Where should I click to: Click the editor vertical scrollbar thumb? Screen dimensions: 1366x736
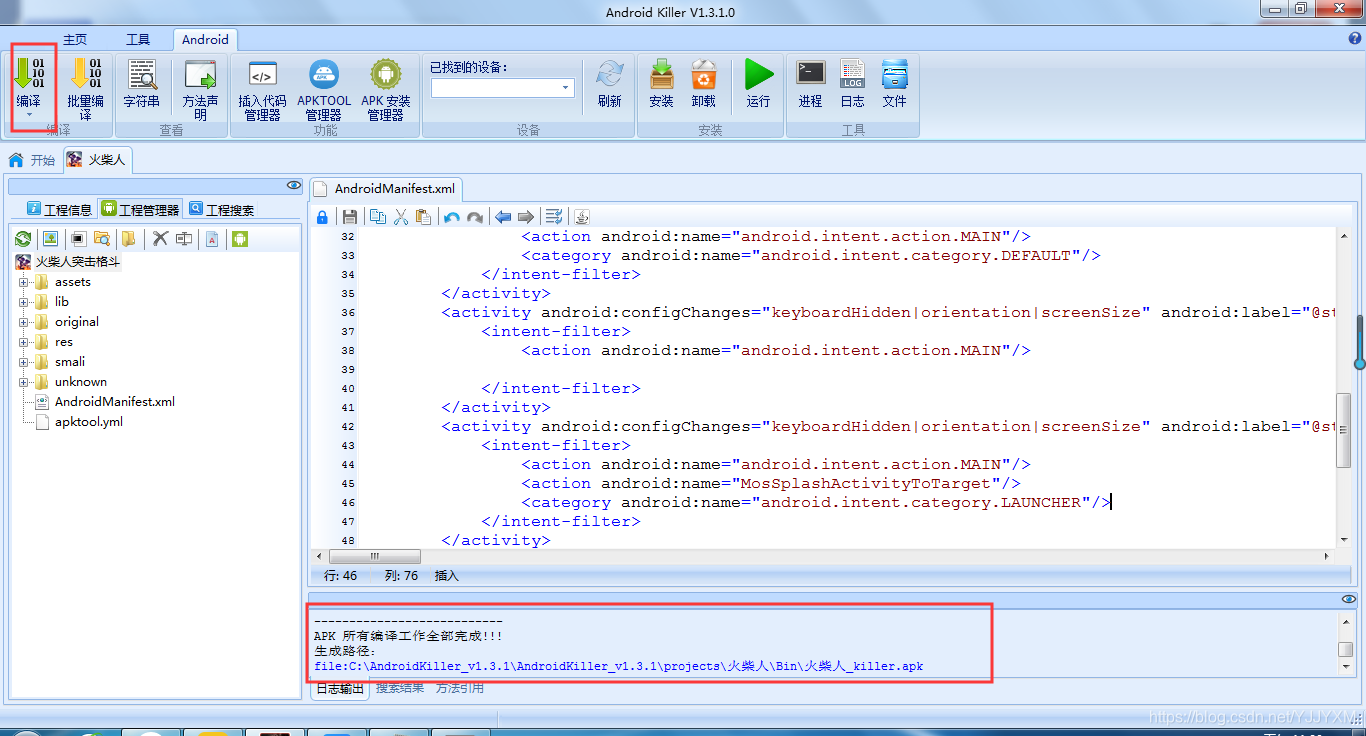1343,430
